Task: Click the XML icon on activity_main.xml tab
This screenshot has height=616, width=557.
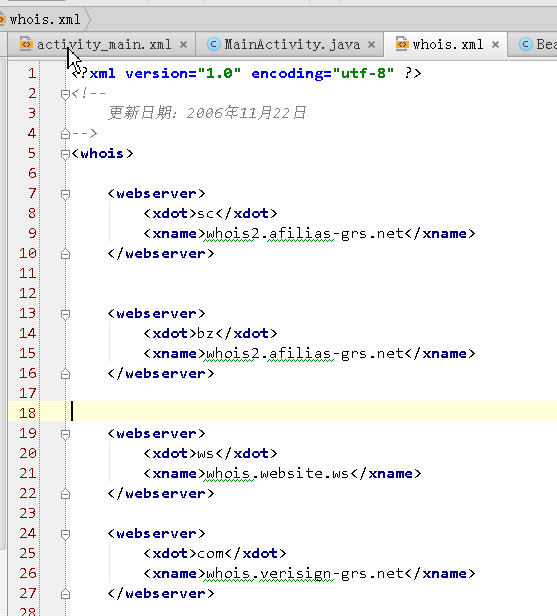Action: (x=26, y=44)
